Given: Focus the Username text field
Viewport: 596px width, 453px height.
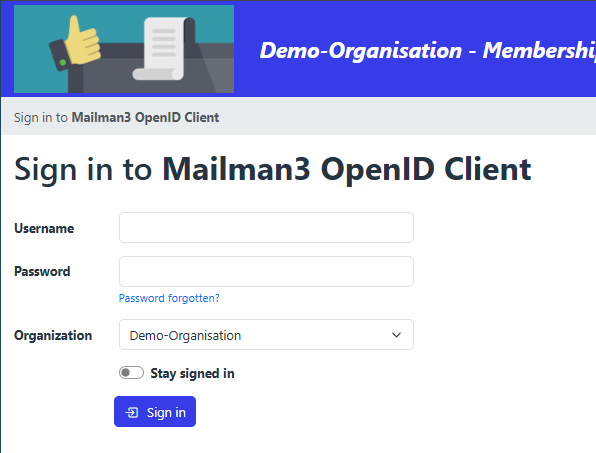Looking at the screenshot, I should [266, 228].
